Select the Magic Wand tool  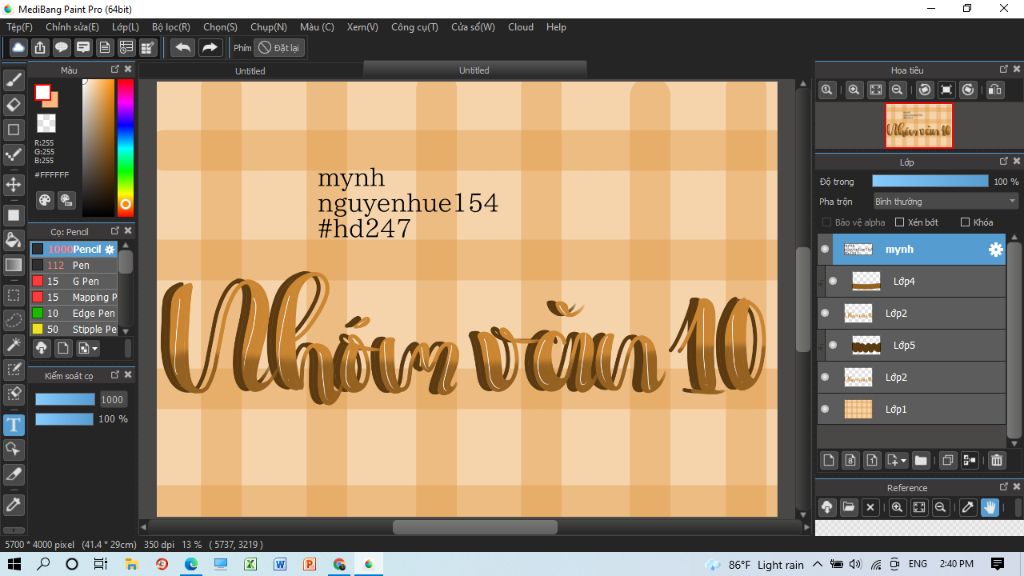(14, 345)
